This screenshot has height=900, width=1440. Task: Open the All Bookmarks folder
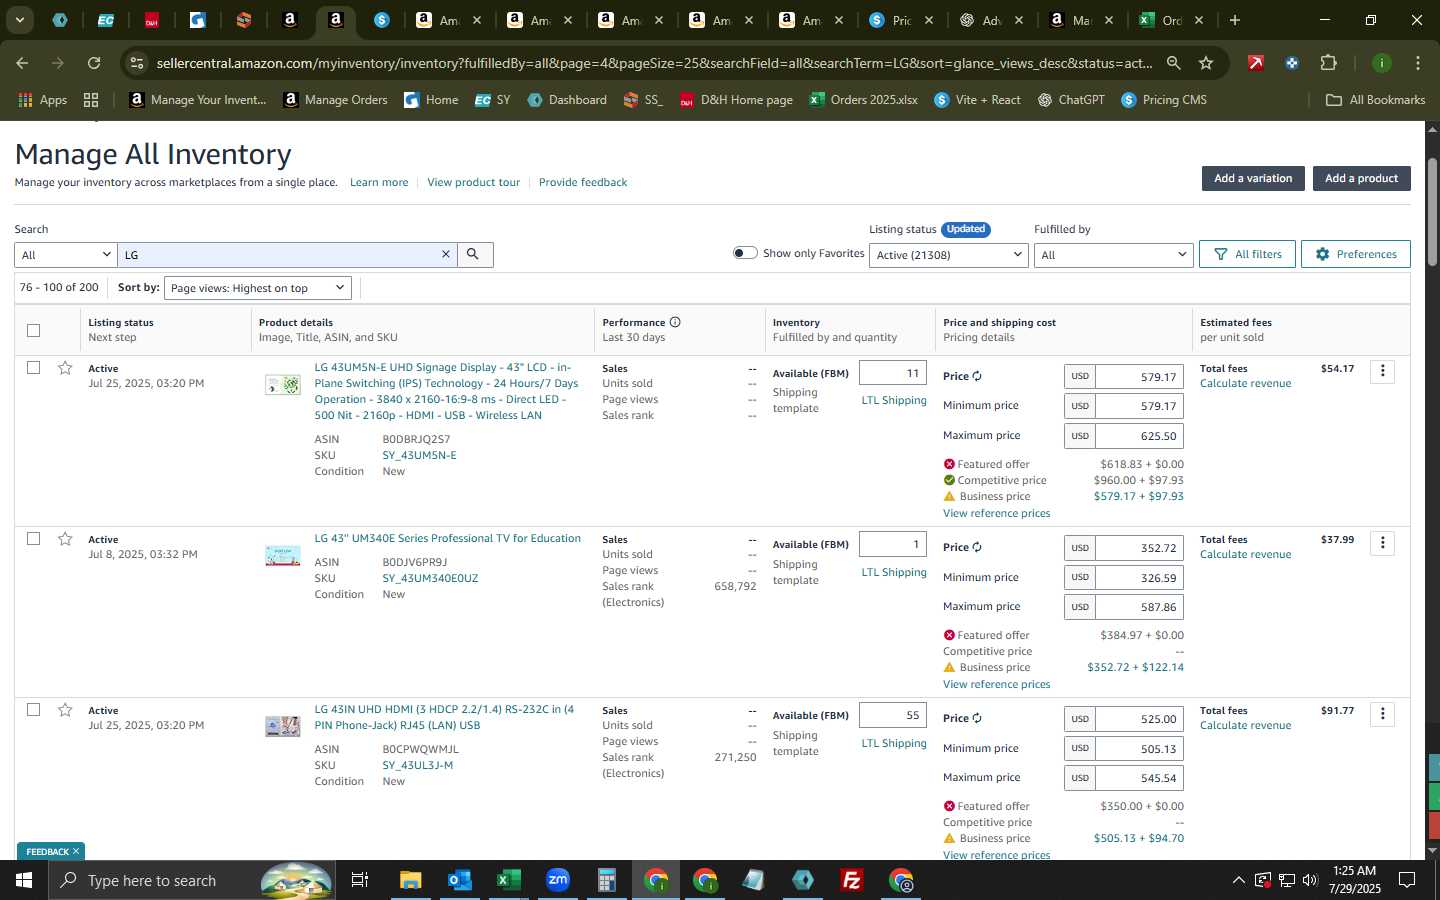[x=1375, y=100]
